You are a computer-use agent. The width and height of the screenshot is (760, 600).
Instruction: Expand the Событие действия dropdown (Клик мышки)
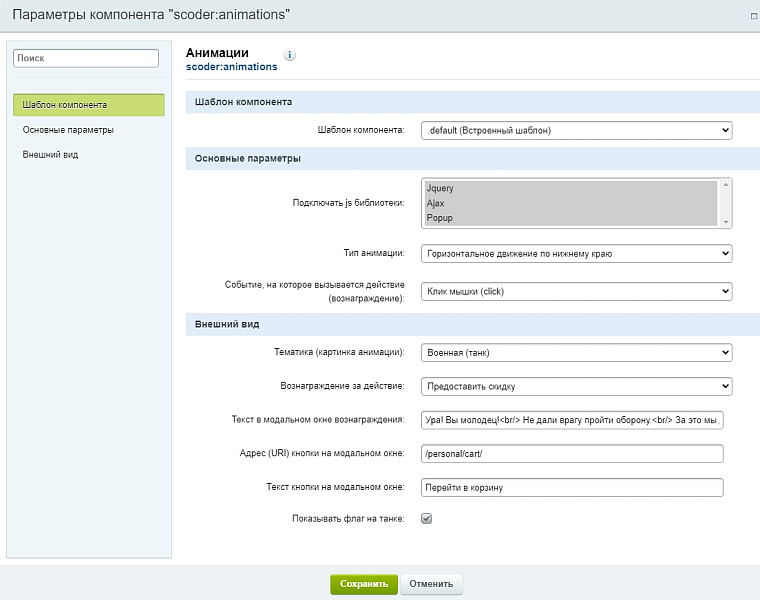(576, 291)
